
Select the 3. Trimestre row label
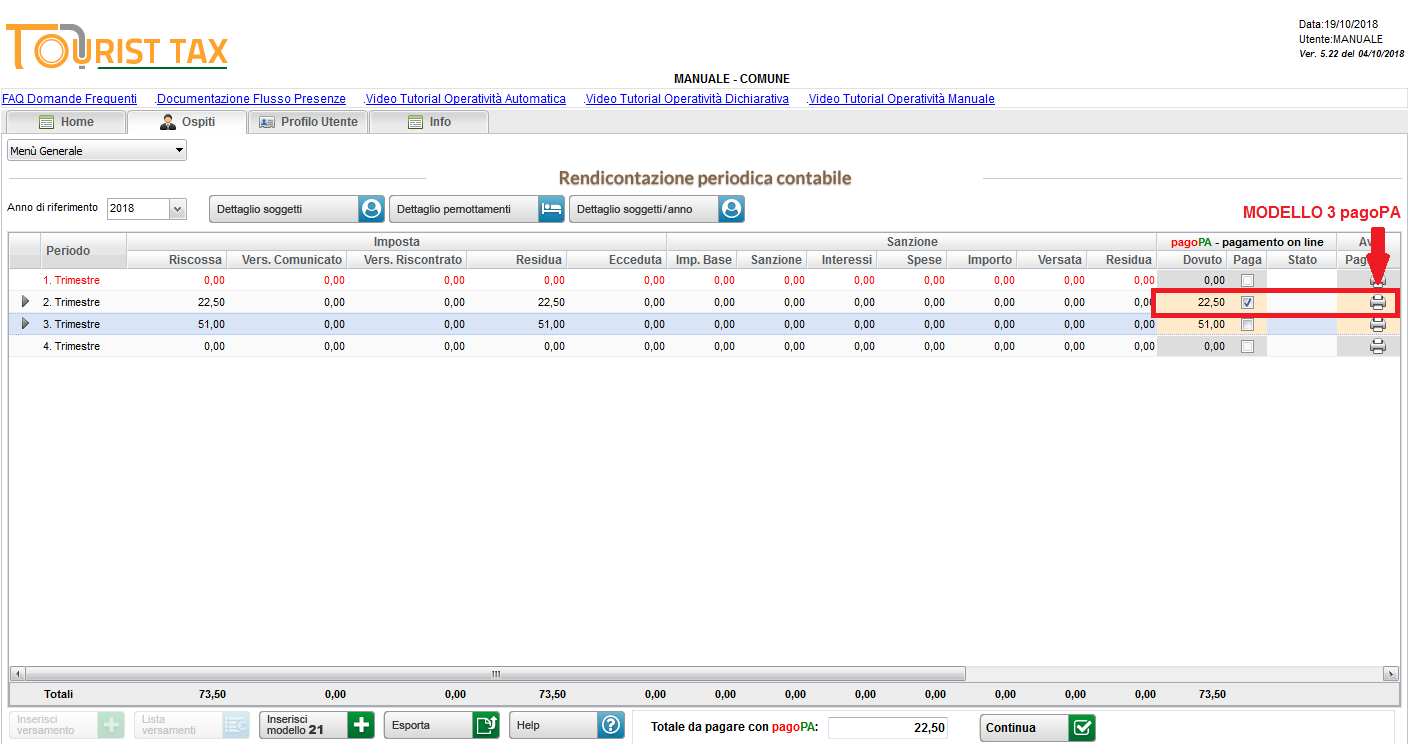point(71,324)
